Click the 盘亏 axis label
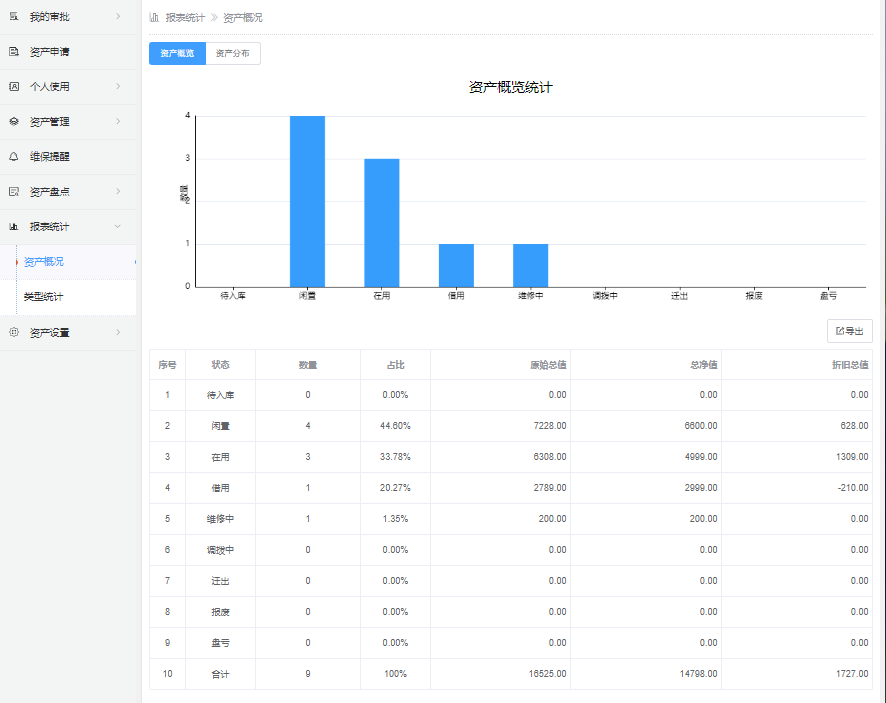Screen dimensions: 886x703 coord(828,296)
